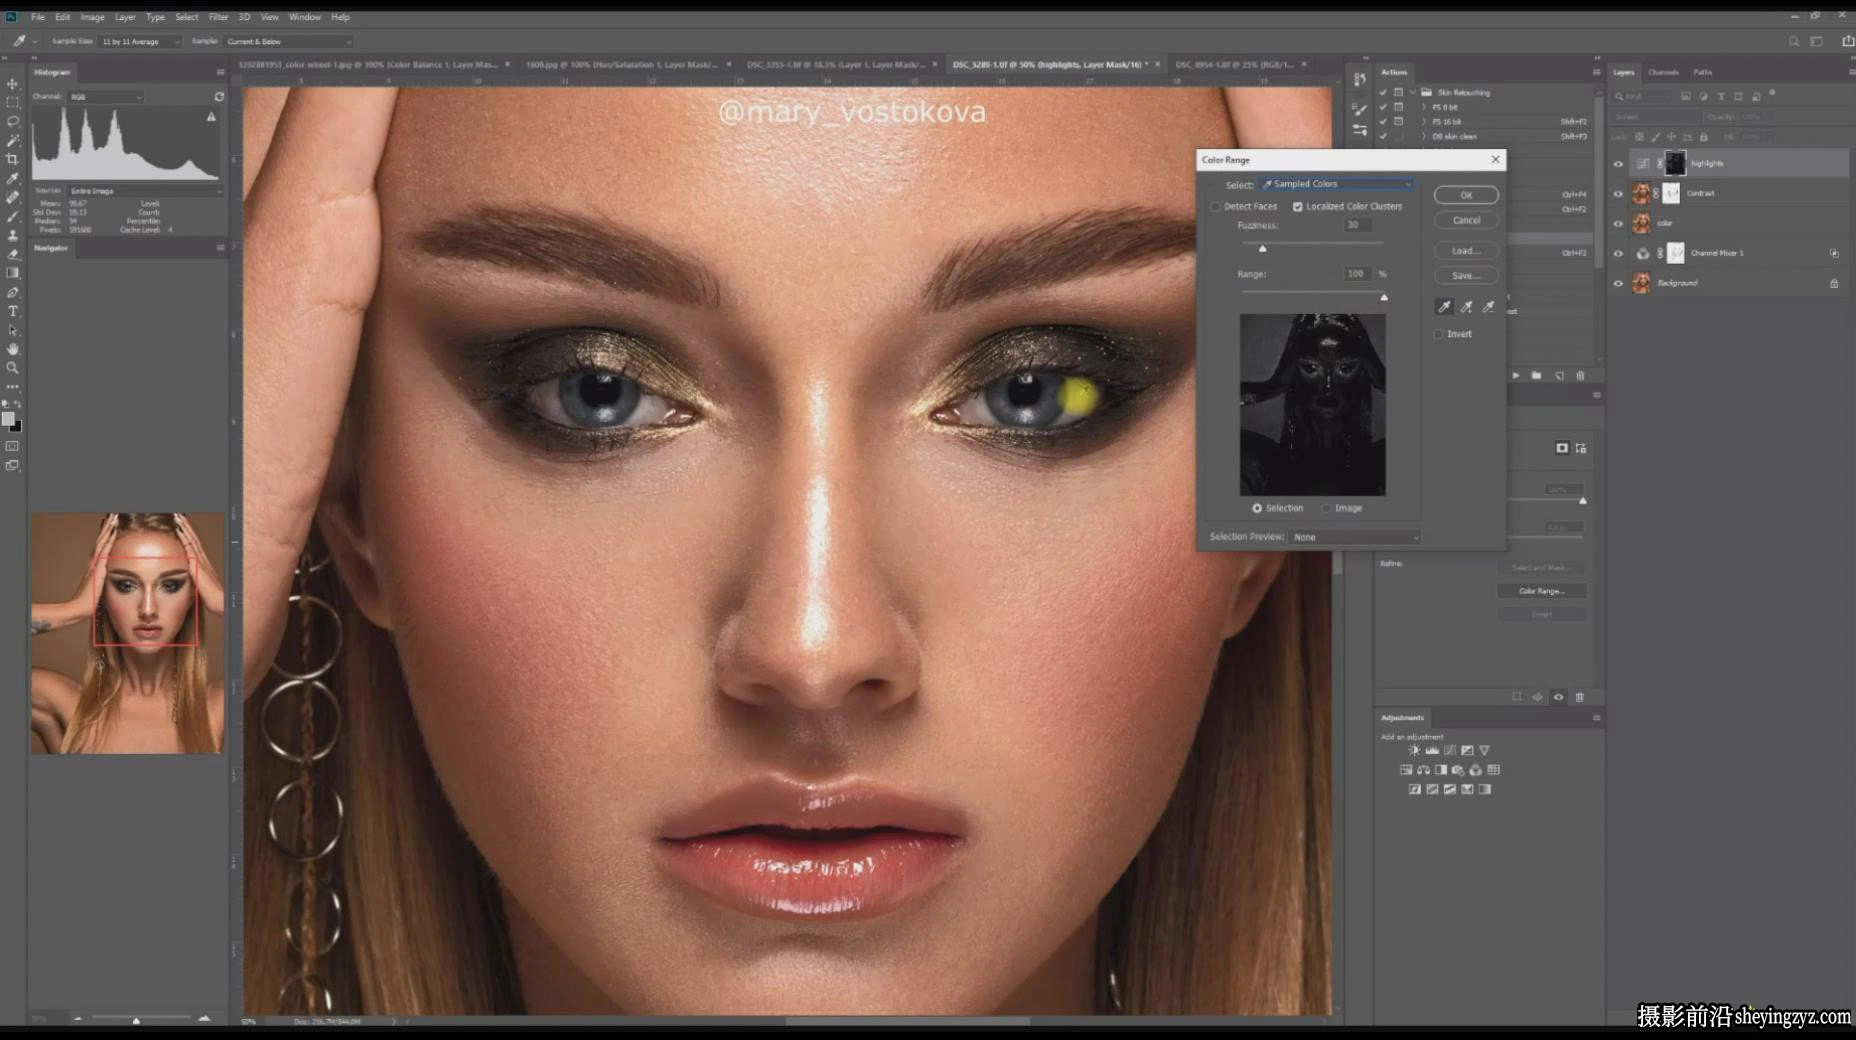Open the histogram Channel dropdown
The image size is (1856, 1040).
click(106, 97)
